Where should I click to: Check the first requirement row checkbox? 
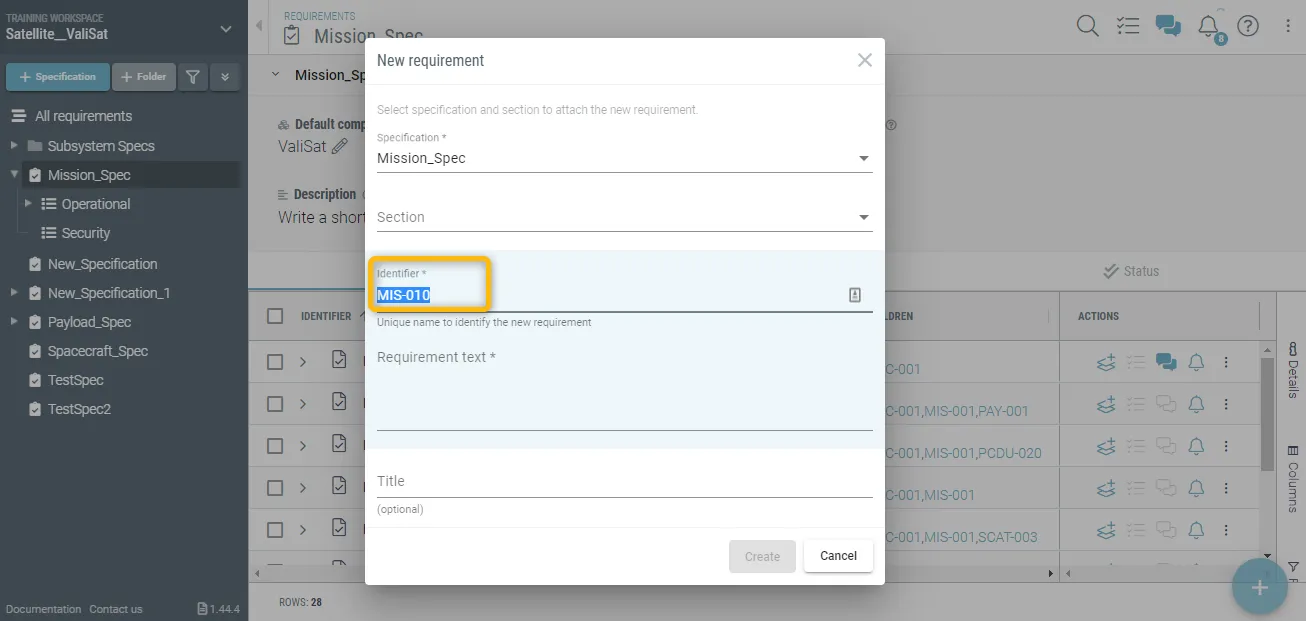click(275, 362)
